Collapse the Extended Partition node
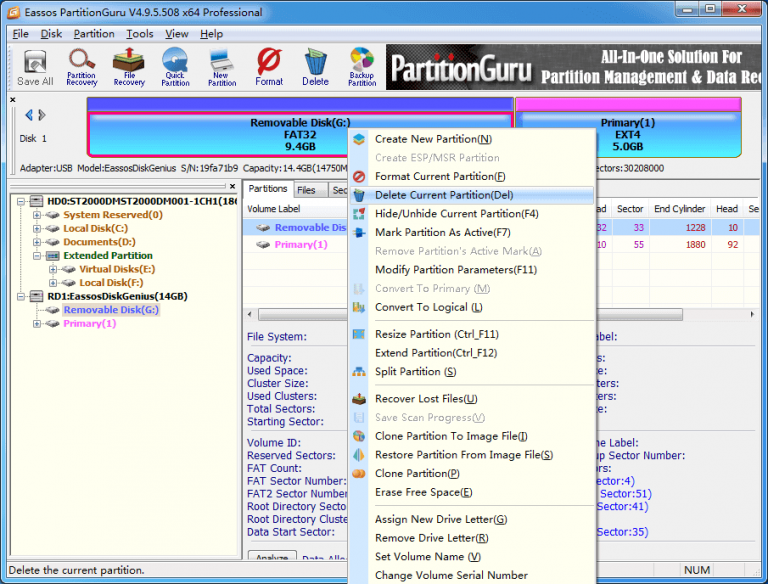The image size is (768, 584). click(x=37, y=256)
